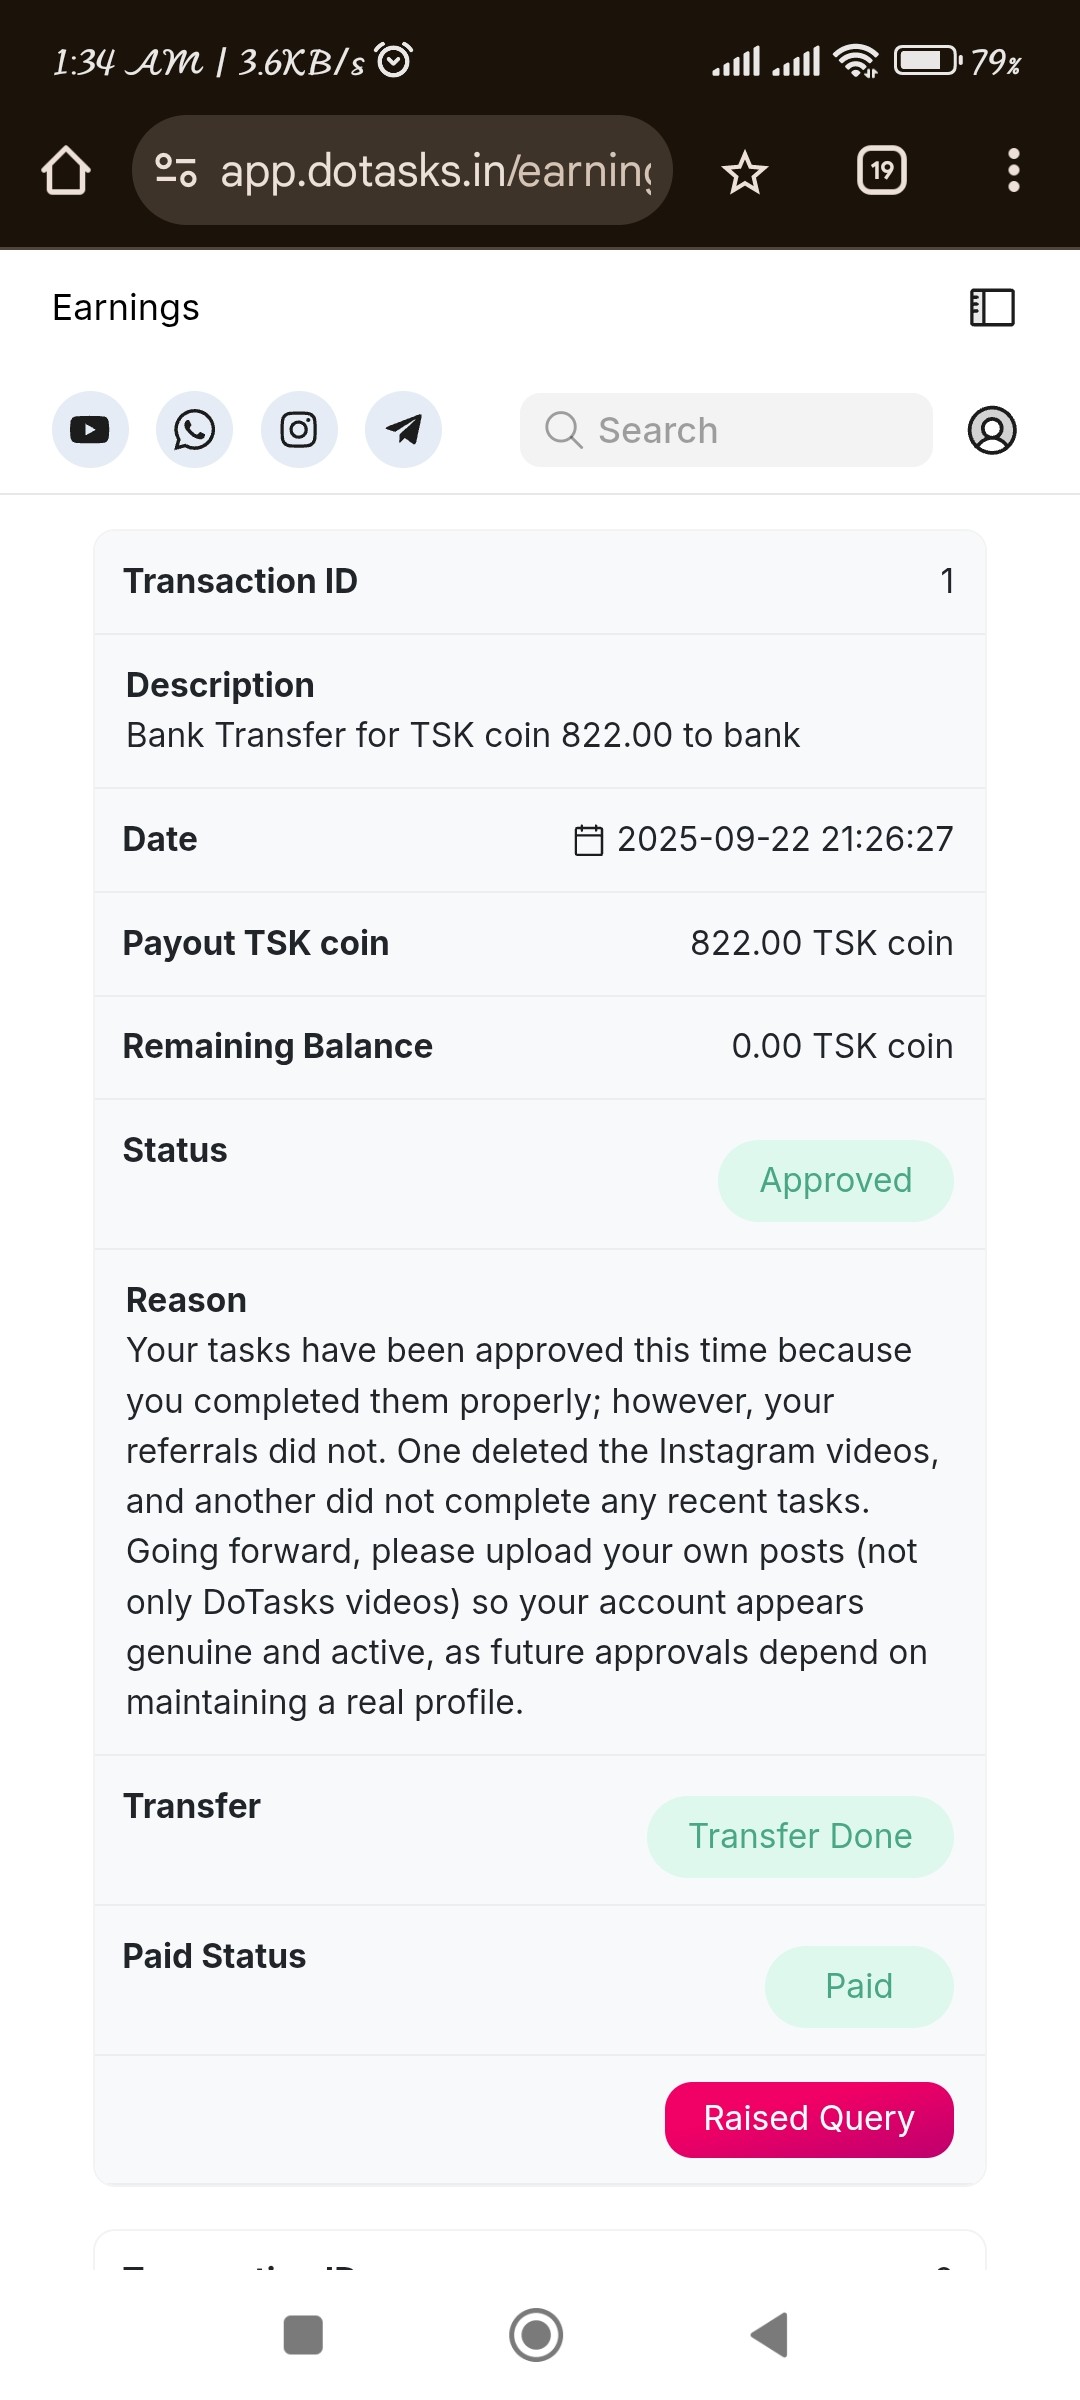1080x2400 pixels.
Task: Toggle the sidebar panel icon
Action: click(x=992, y=307)
